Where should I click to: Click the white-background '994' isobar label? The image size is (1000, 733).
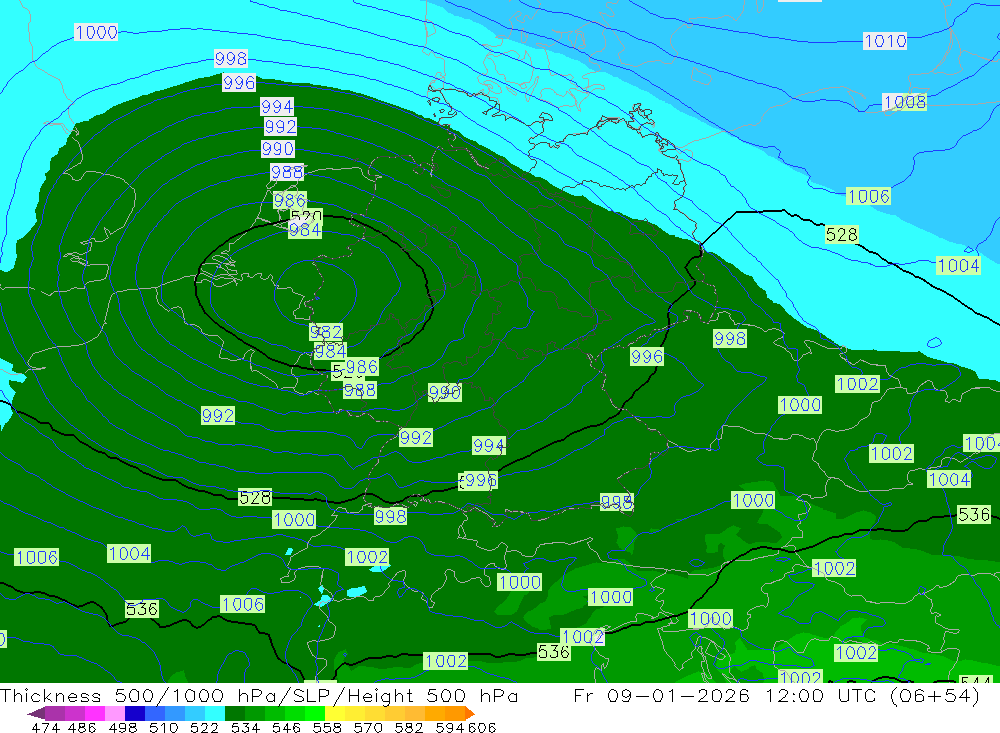coord(277,107)
